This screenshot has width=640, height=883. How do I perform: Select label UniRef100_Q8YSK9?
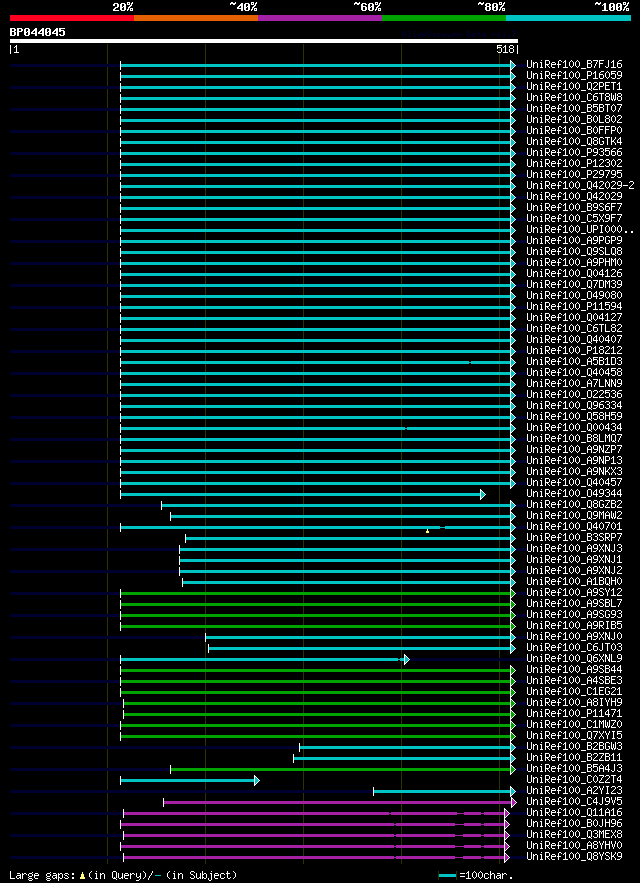point(574,855)
